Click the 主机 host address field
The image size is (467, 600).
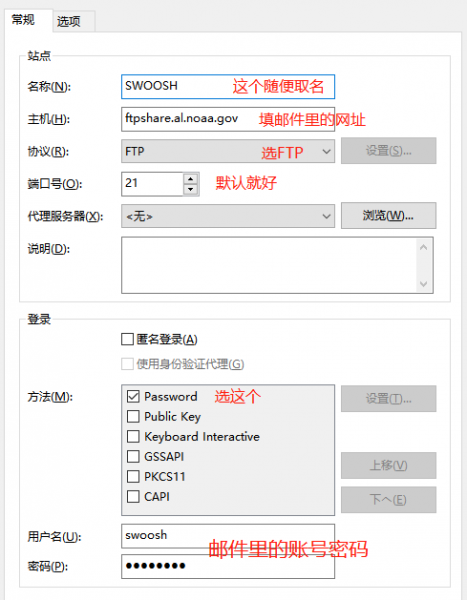(228, 119)
